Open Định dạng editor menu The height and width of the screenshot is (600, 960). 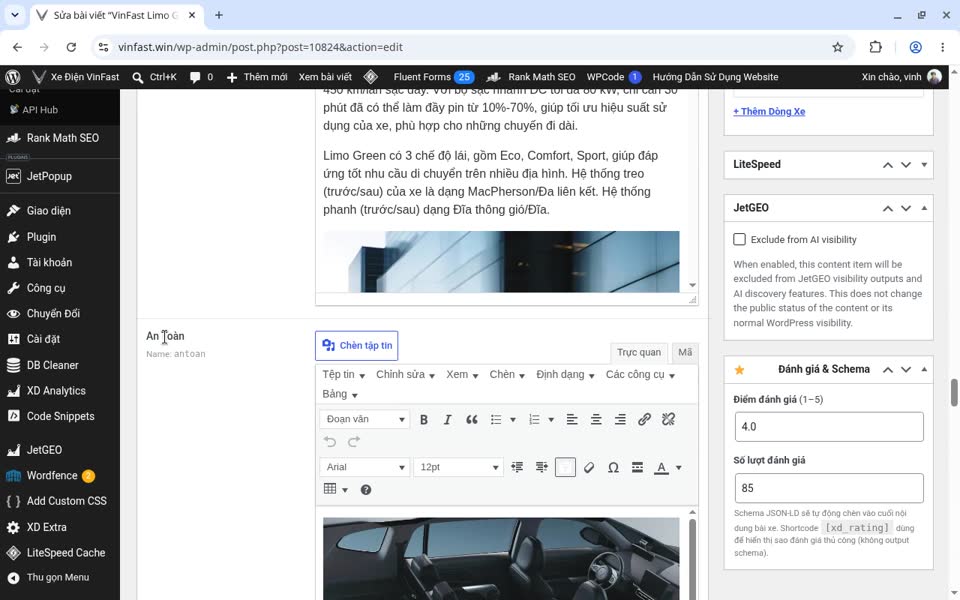coord(565,375)
